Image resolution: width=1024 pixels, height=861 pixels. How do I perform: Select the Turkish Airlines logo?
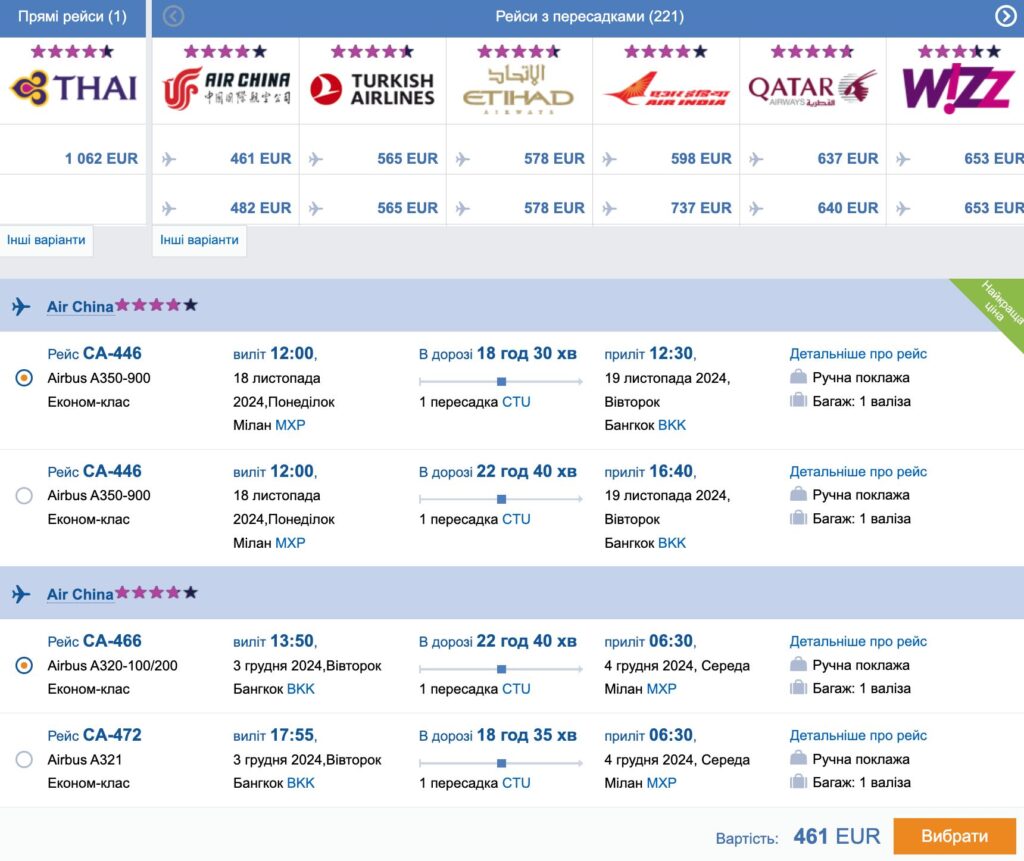point(372,89)
